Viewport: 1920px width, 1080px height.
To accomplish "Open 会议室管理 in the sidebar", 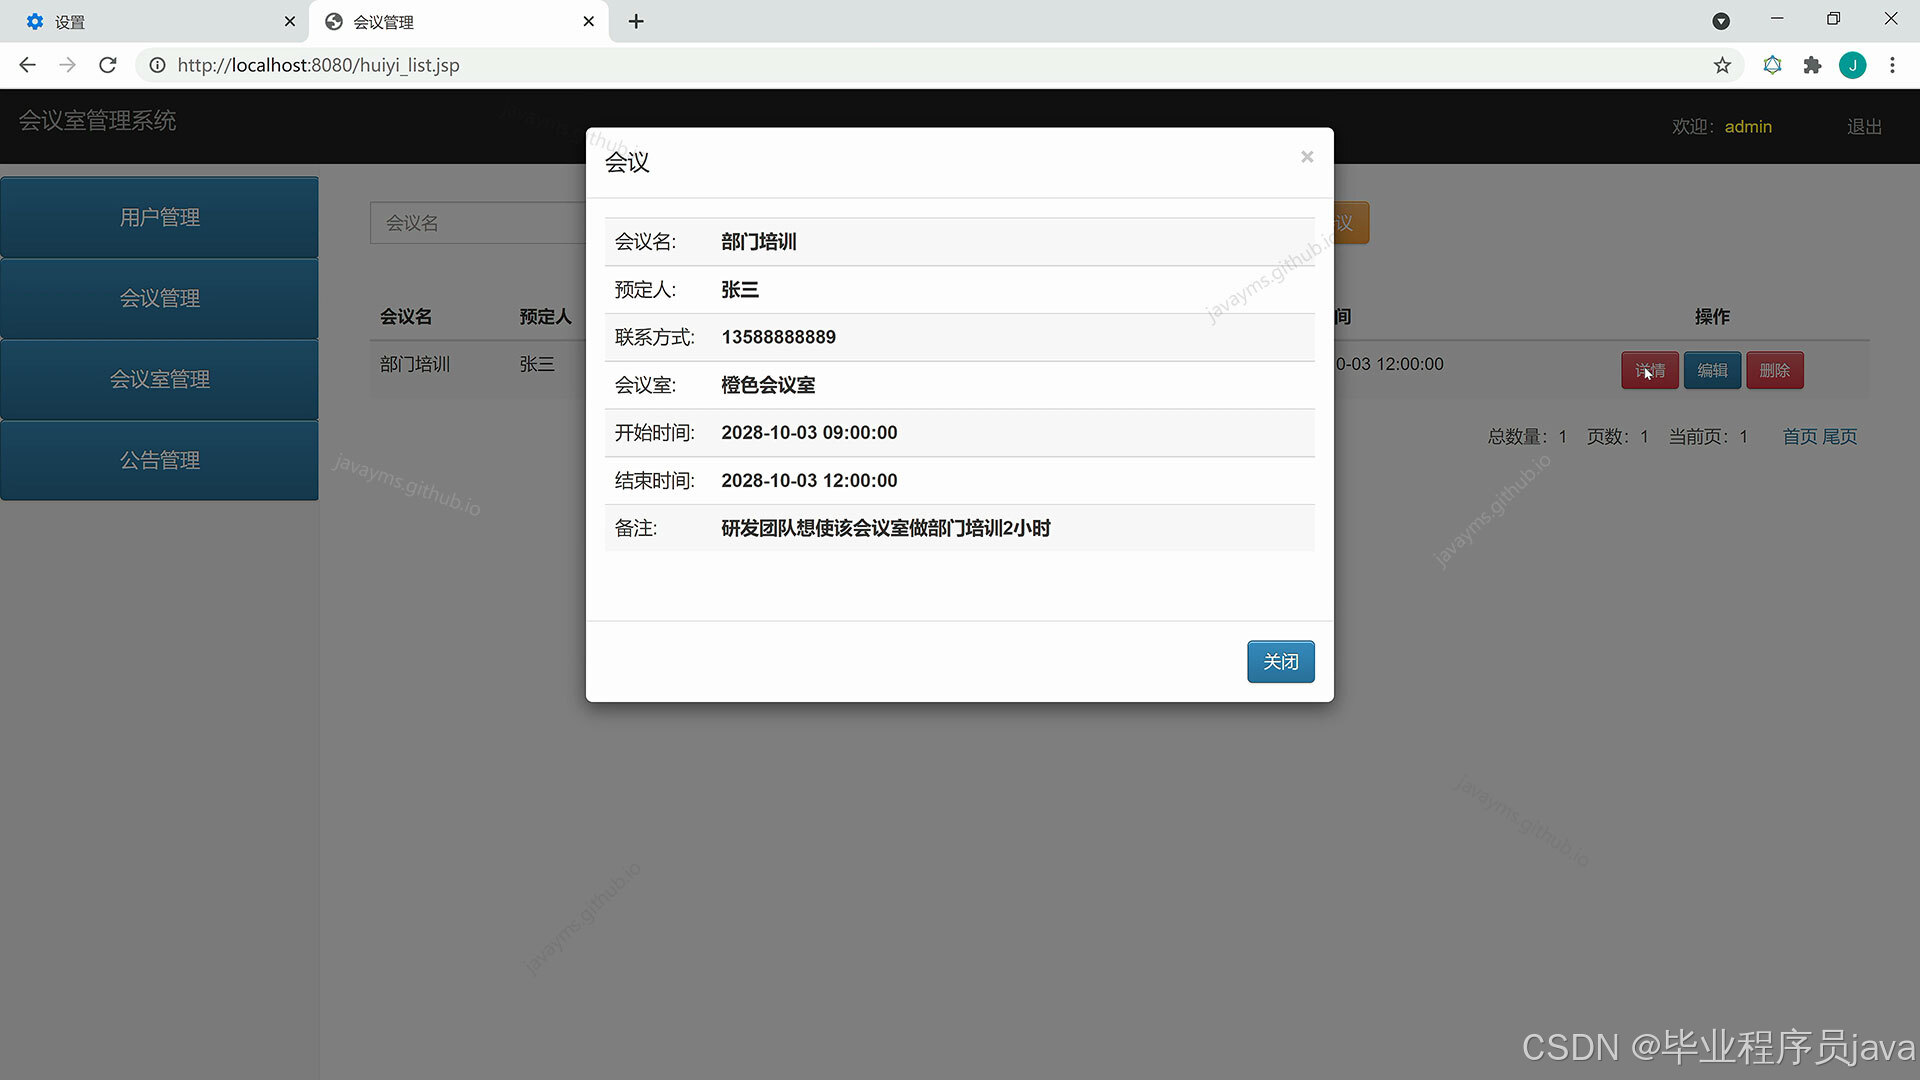I will point(160,379).
